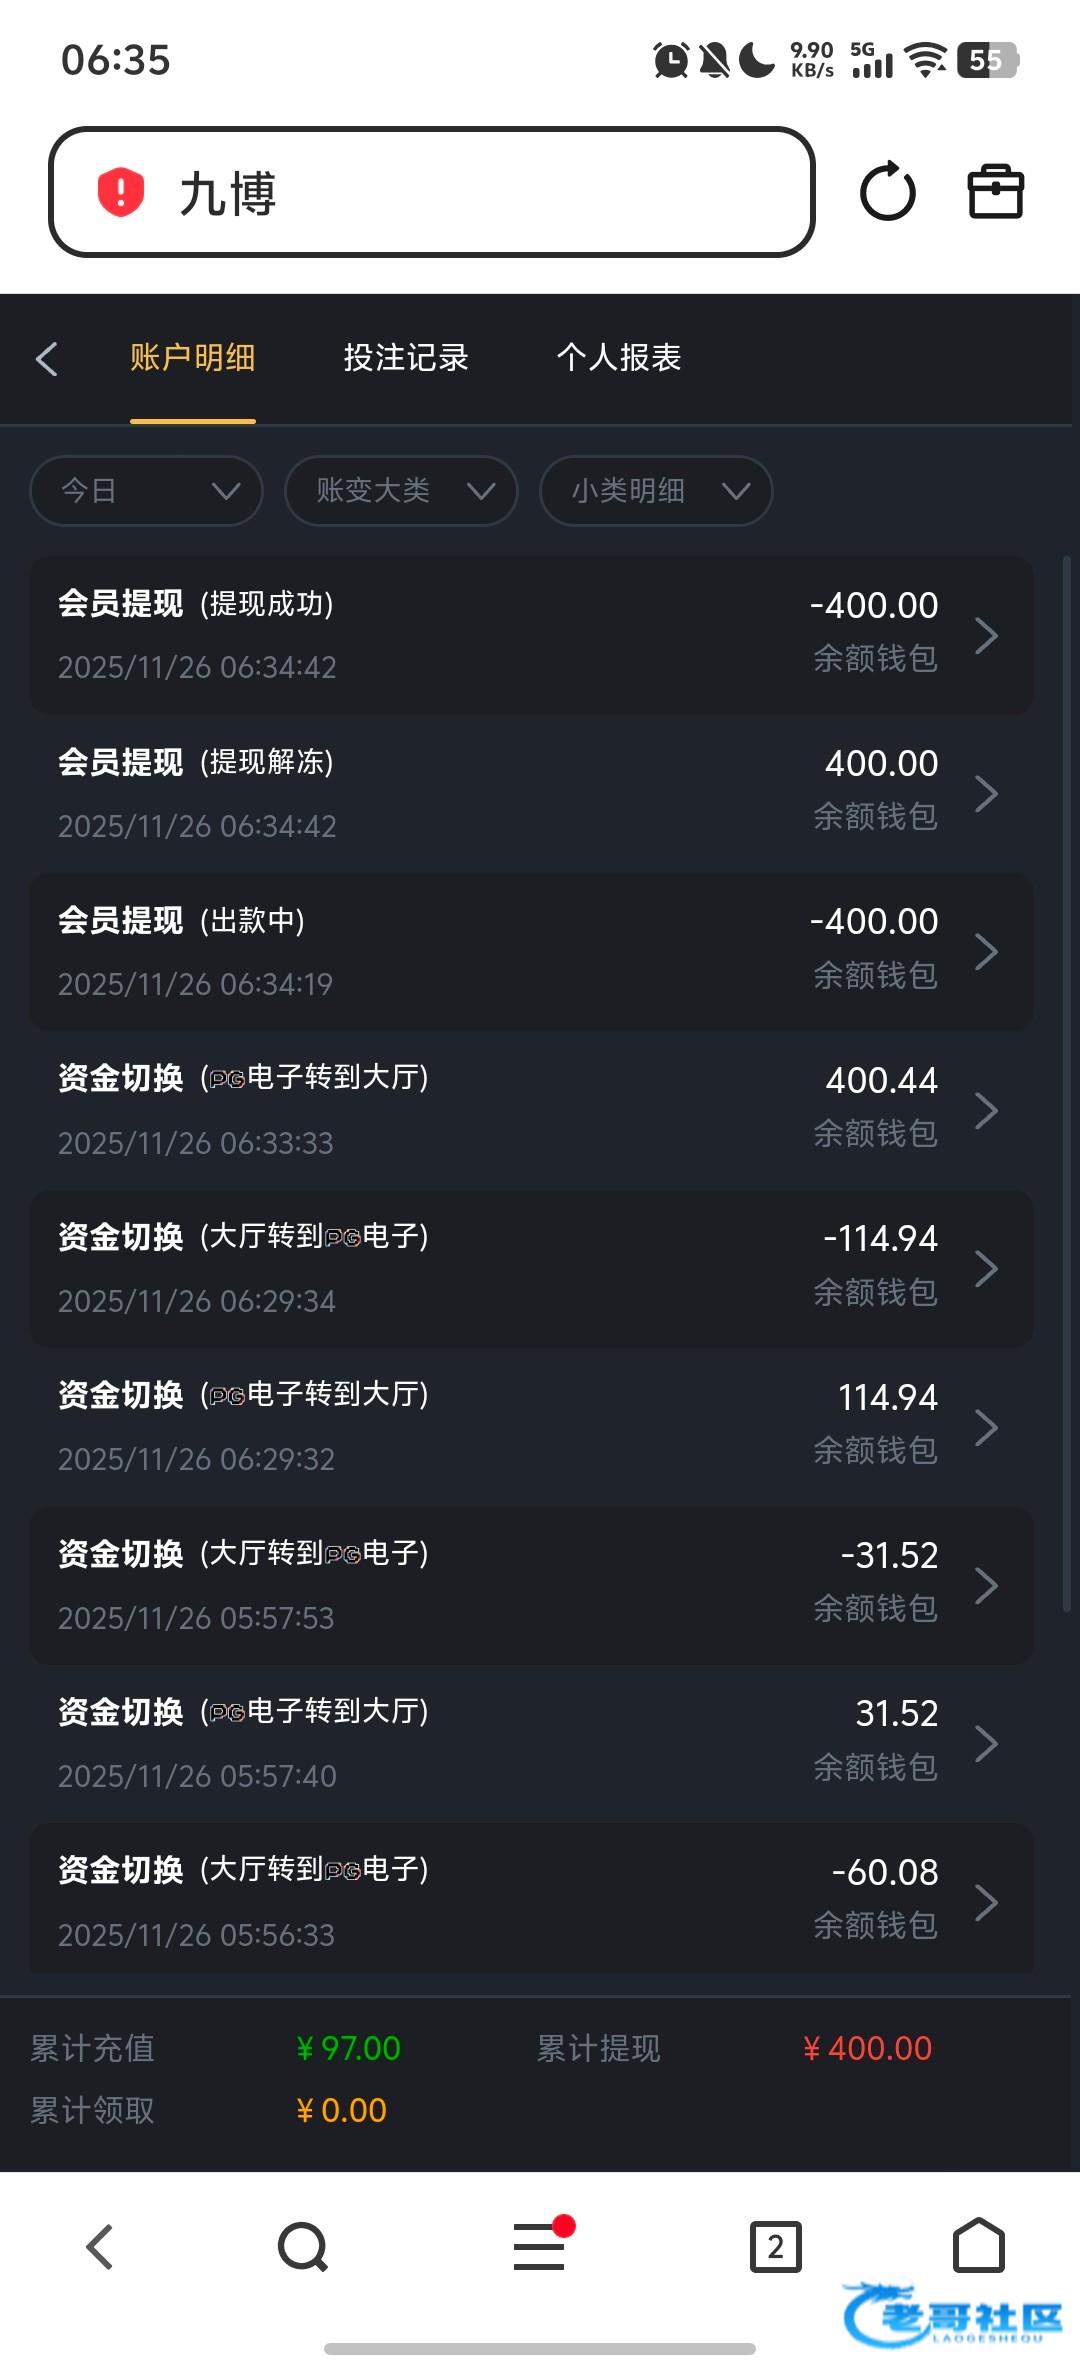Viewport: 1080px width, 2376px height.
Task: Open the 400.44 fund transfer record
Action: pyautogui.click(x=531, y=1110)
